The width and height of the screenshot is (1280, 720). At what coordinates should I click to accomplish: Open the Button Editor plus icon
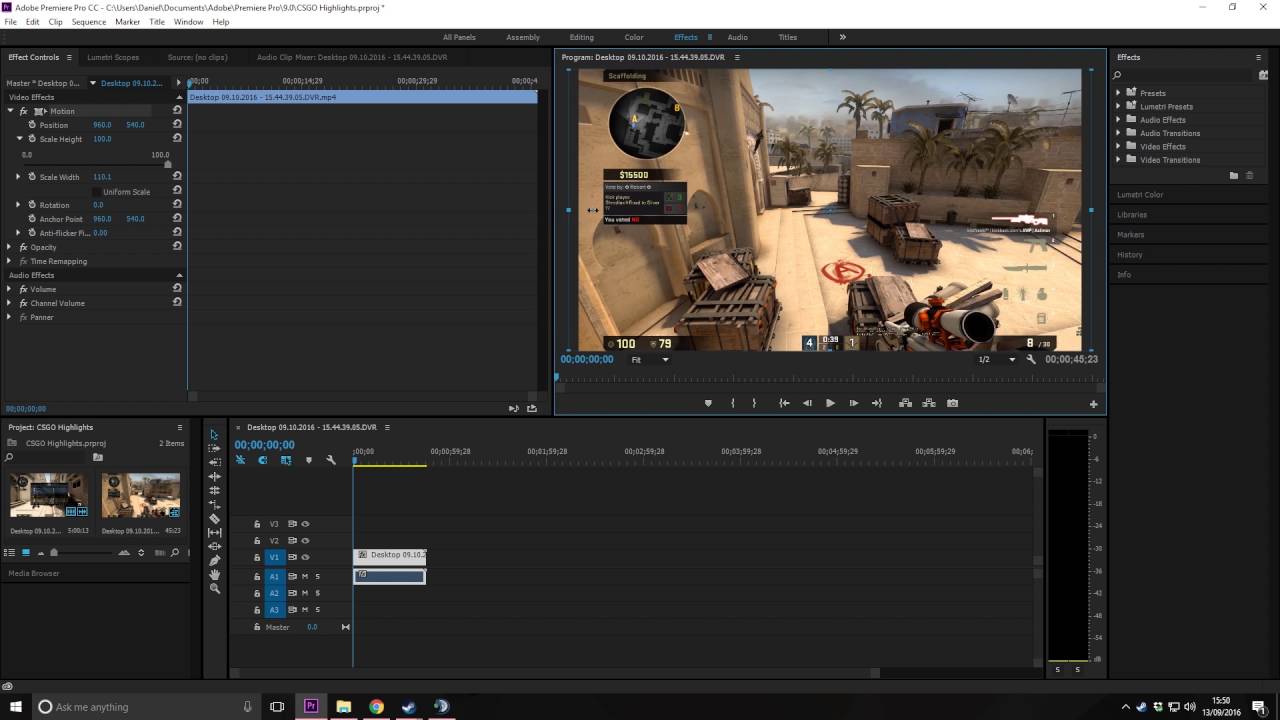coord(1093,404)
